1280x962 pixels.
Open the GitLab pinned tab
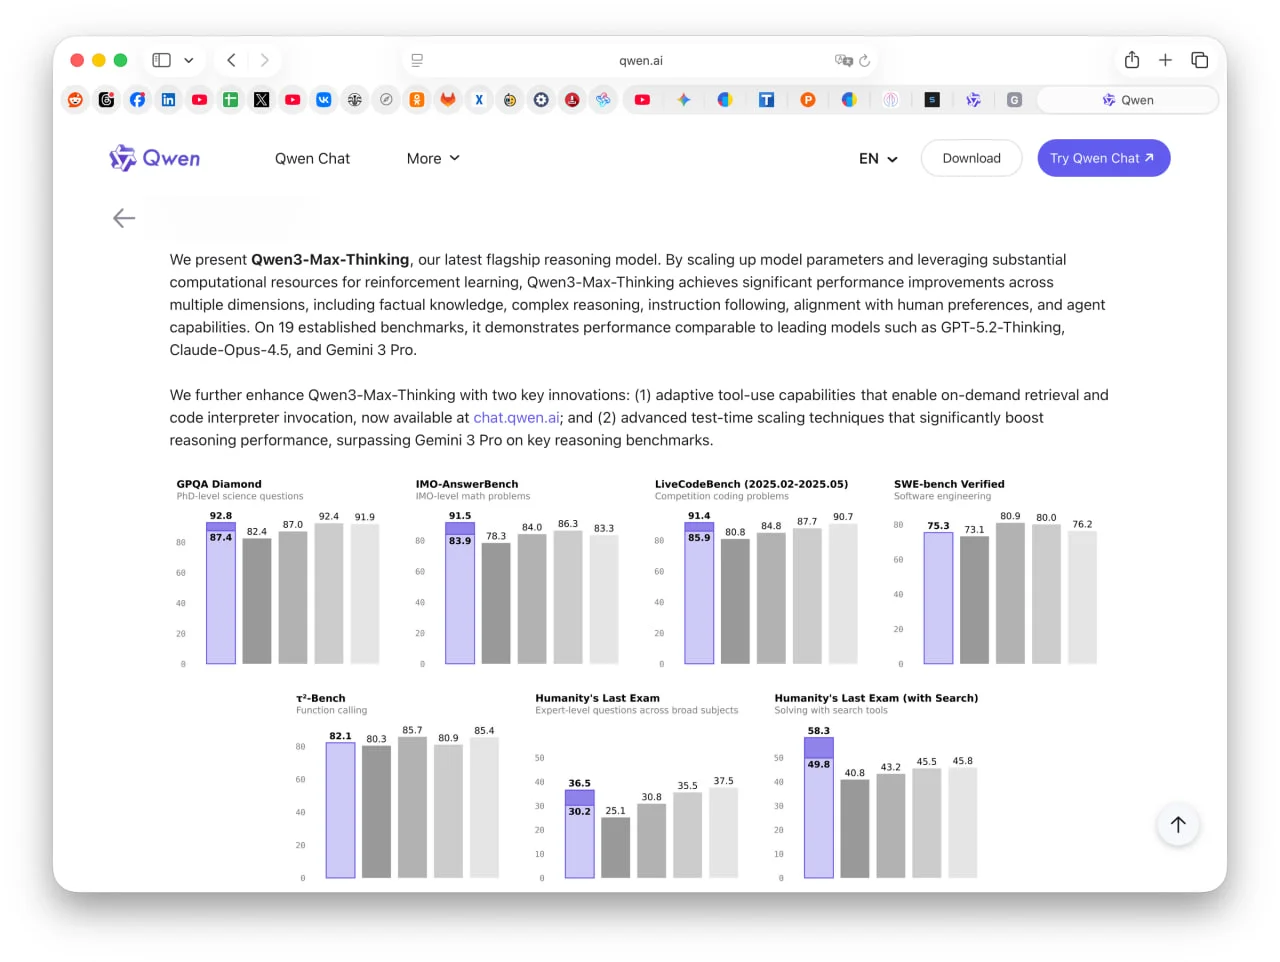coord(448,100)
